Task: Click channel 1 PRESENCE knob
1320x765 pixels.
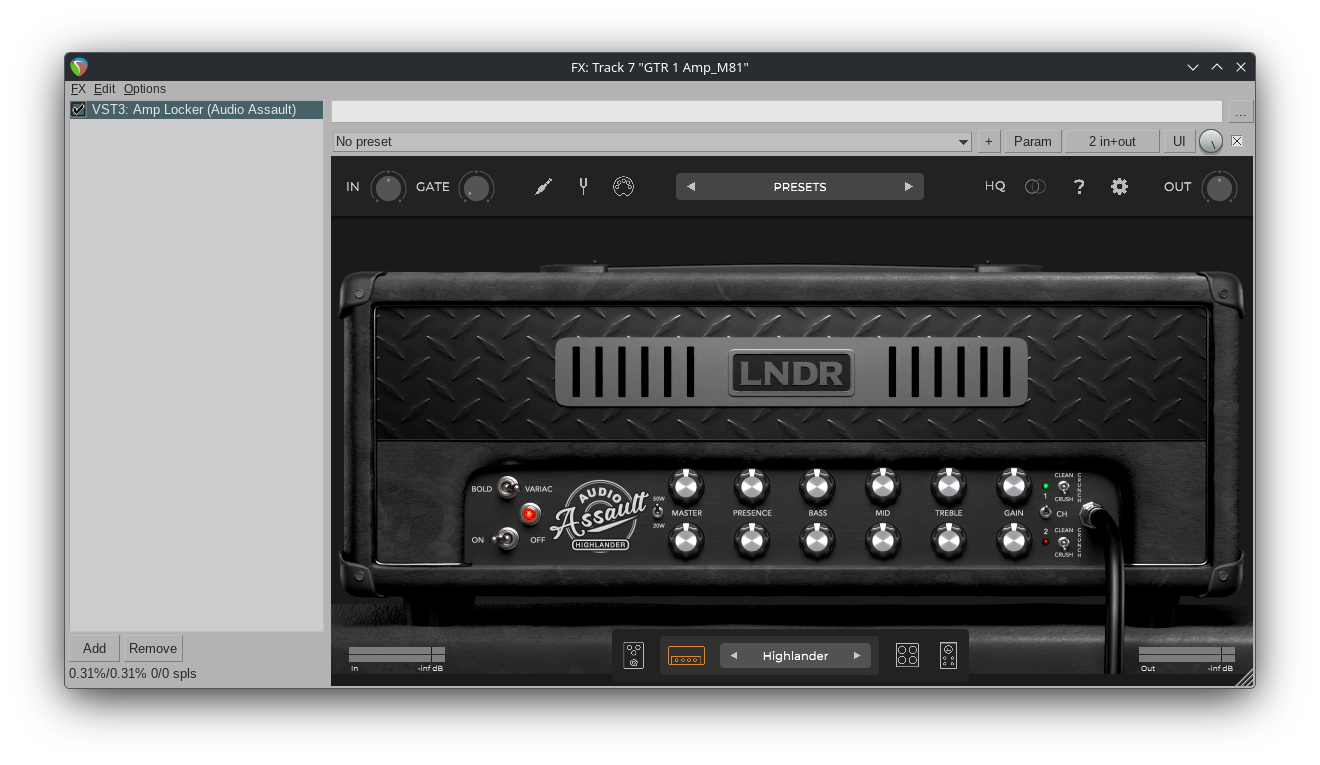Action: pos(751,486)
